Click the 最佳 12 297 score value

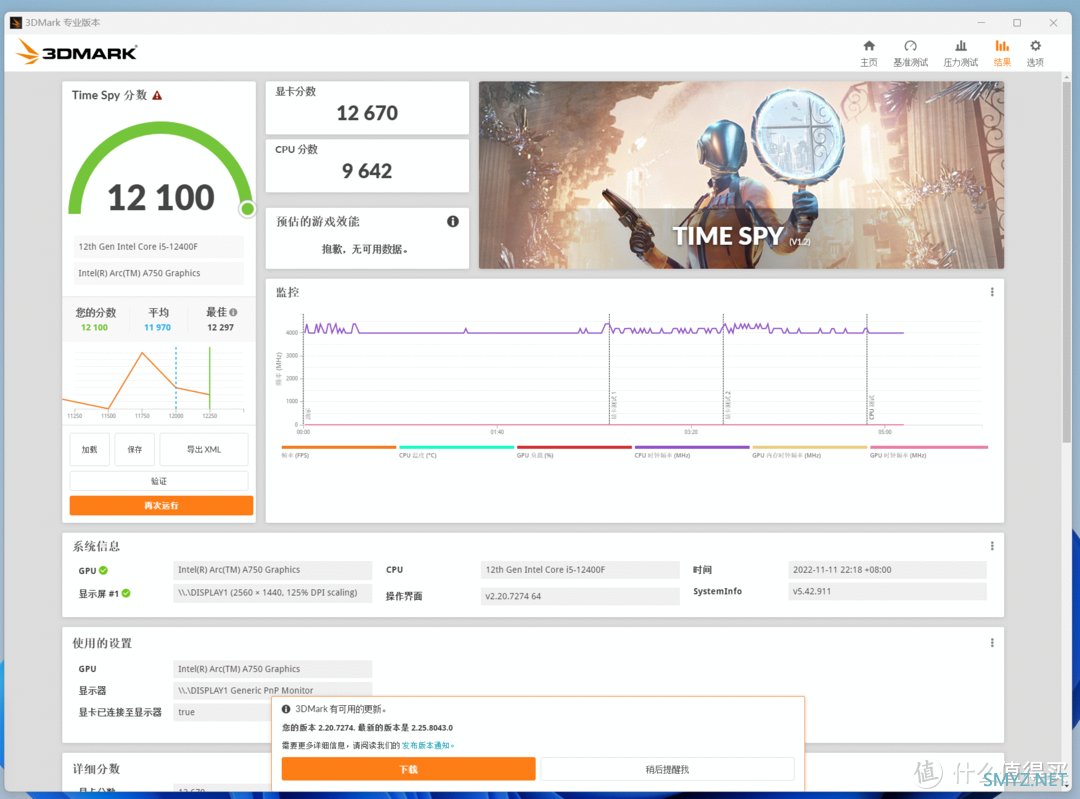click(x=220, y=327)
